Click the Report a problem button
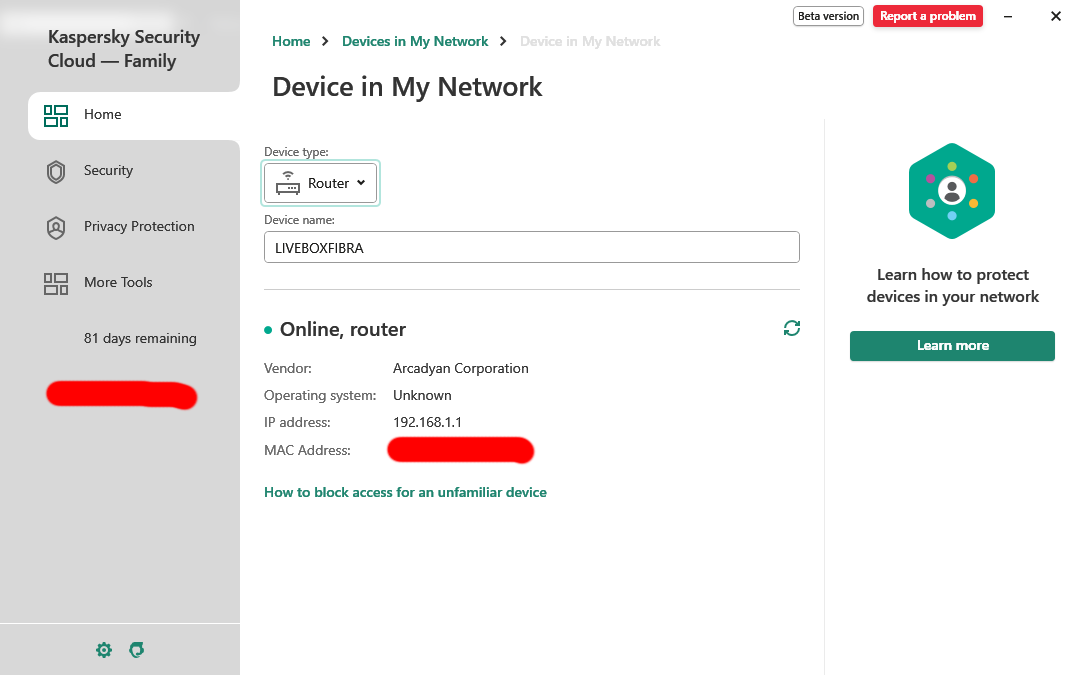1080x675 pixels. click(x=927, y=16)
